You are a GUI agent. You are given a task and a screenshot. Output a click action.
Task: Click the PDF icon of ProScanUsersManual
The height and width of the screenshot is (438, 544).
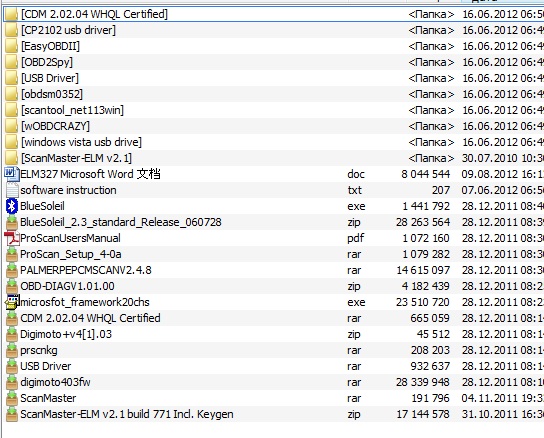click(x=12, y=238)
